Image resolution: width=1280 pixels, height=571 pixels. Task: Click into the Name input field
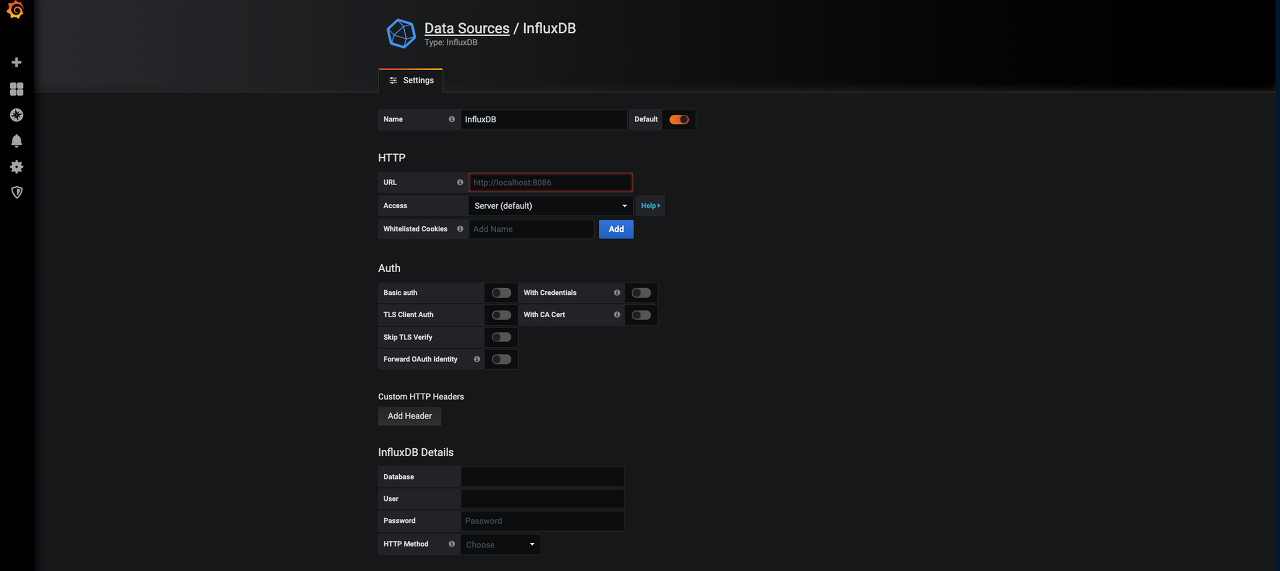544,119
